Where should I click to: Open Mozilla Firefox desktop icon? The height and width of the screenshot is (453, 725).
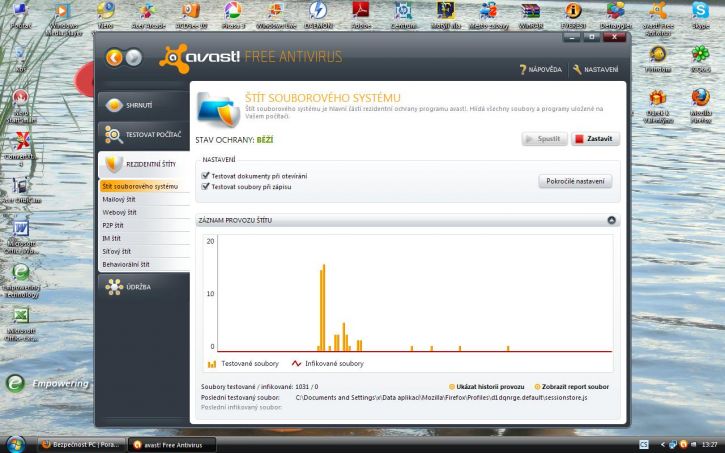(700, 106)
